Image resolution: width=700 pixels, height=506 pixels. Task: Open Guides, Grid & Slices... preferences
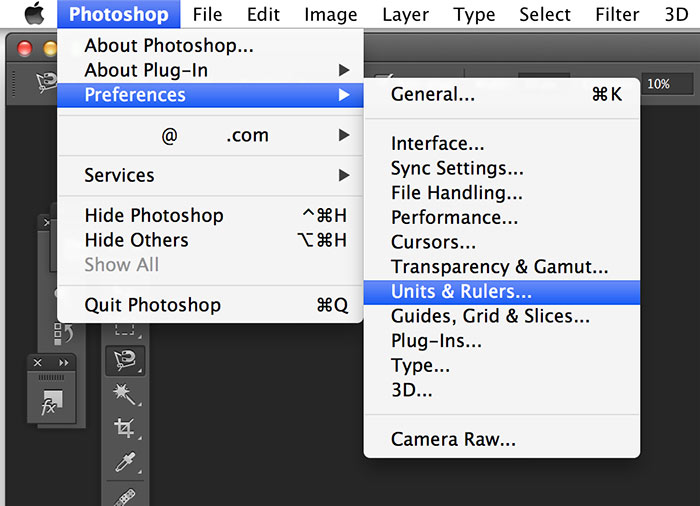(502, 316)
